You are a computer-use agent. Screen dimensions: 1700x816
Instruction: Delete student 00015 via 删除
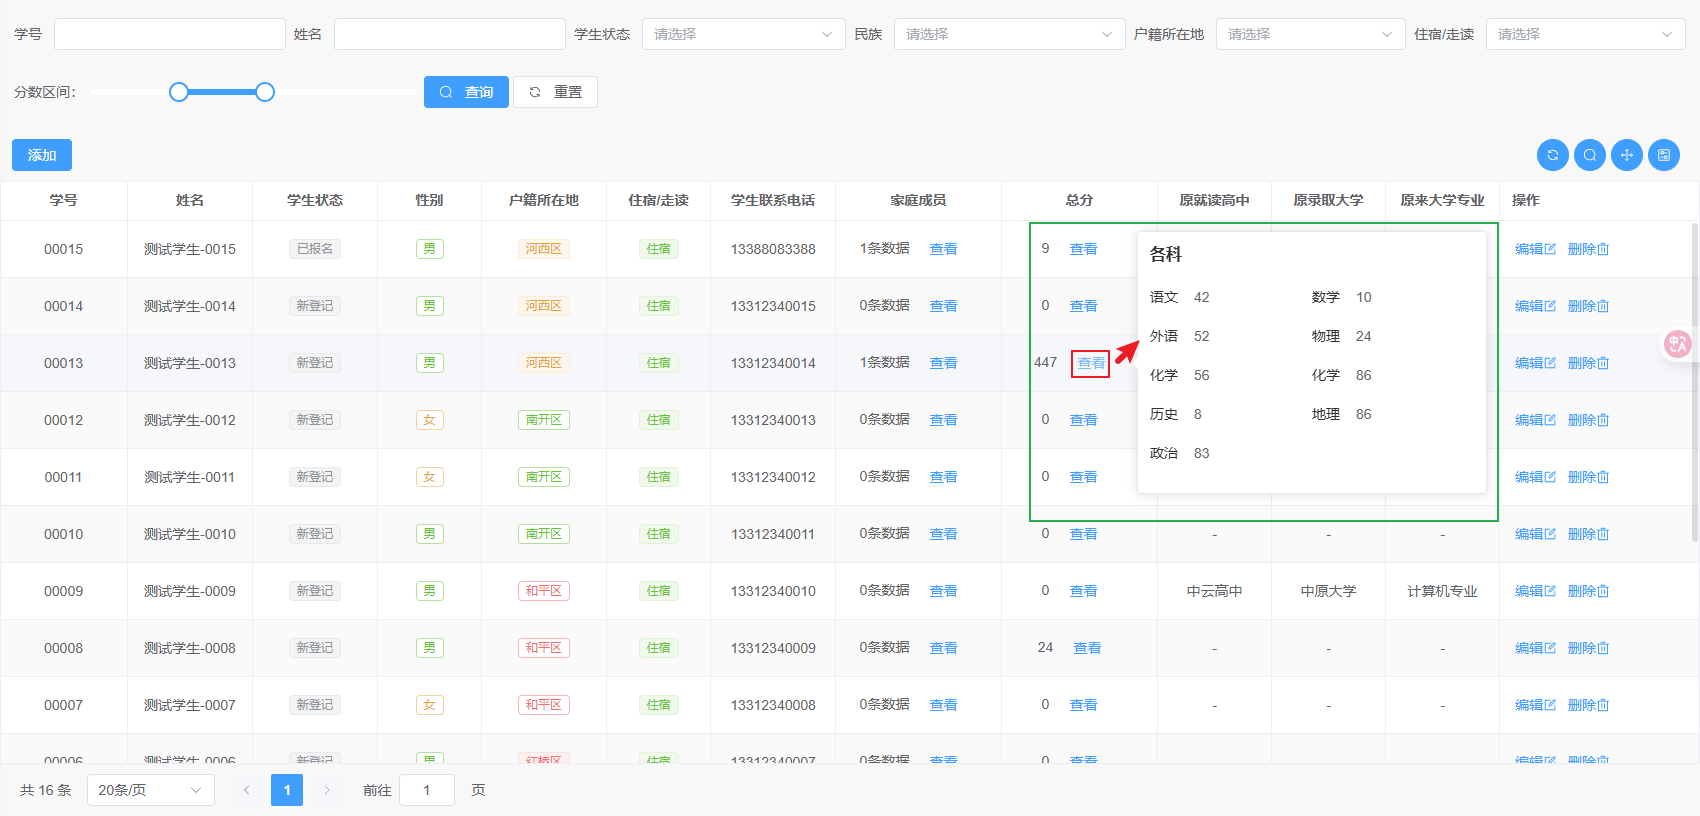click(1588, 249)
